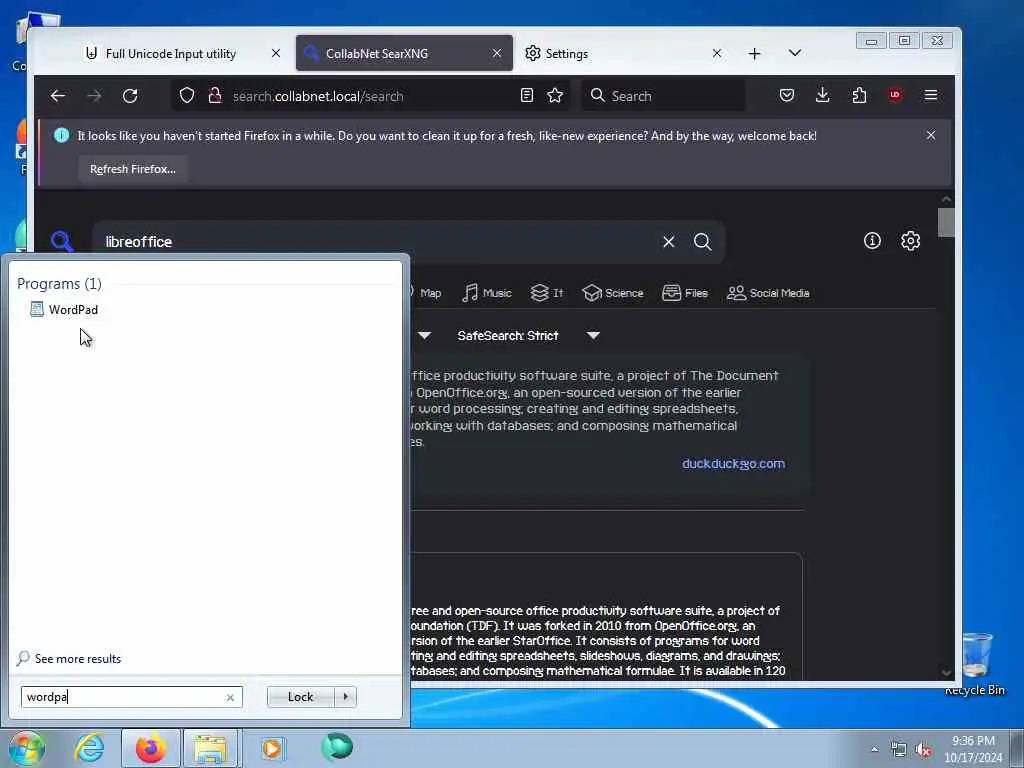Click the Firefox taskbar icon
Viewport: 1024px width, 768px height.
tap(150, 748)
